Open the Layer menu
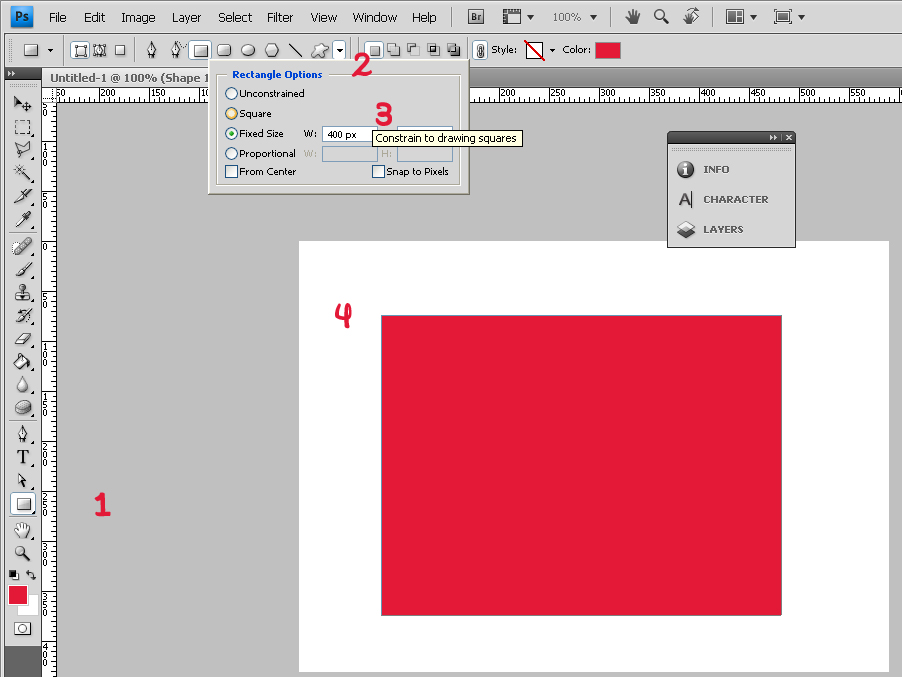This screenshot has height=677, width=902. [186, 17]
